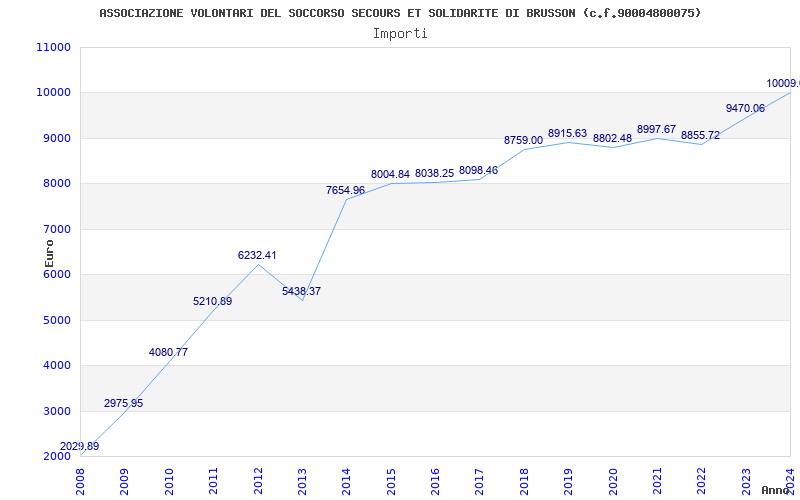Click the year 2022 axis tick label
This screenshot has width=800, height=500.
click(x=702, y=482)
